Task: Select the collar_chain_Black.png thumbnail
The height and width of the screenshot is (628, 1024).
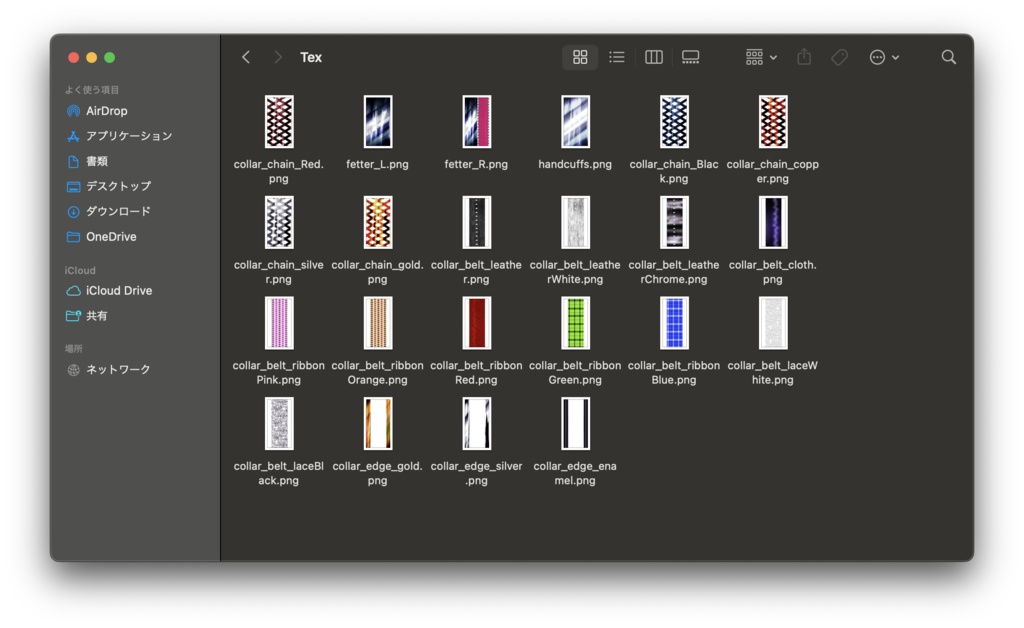Action: pyautogui.click(x=674, y=122)
